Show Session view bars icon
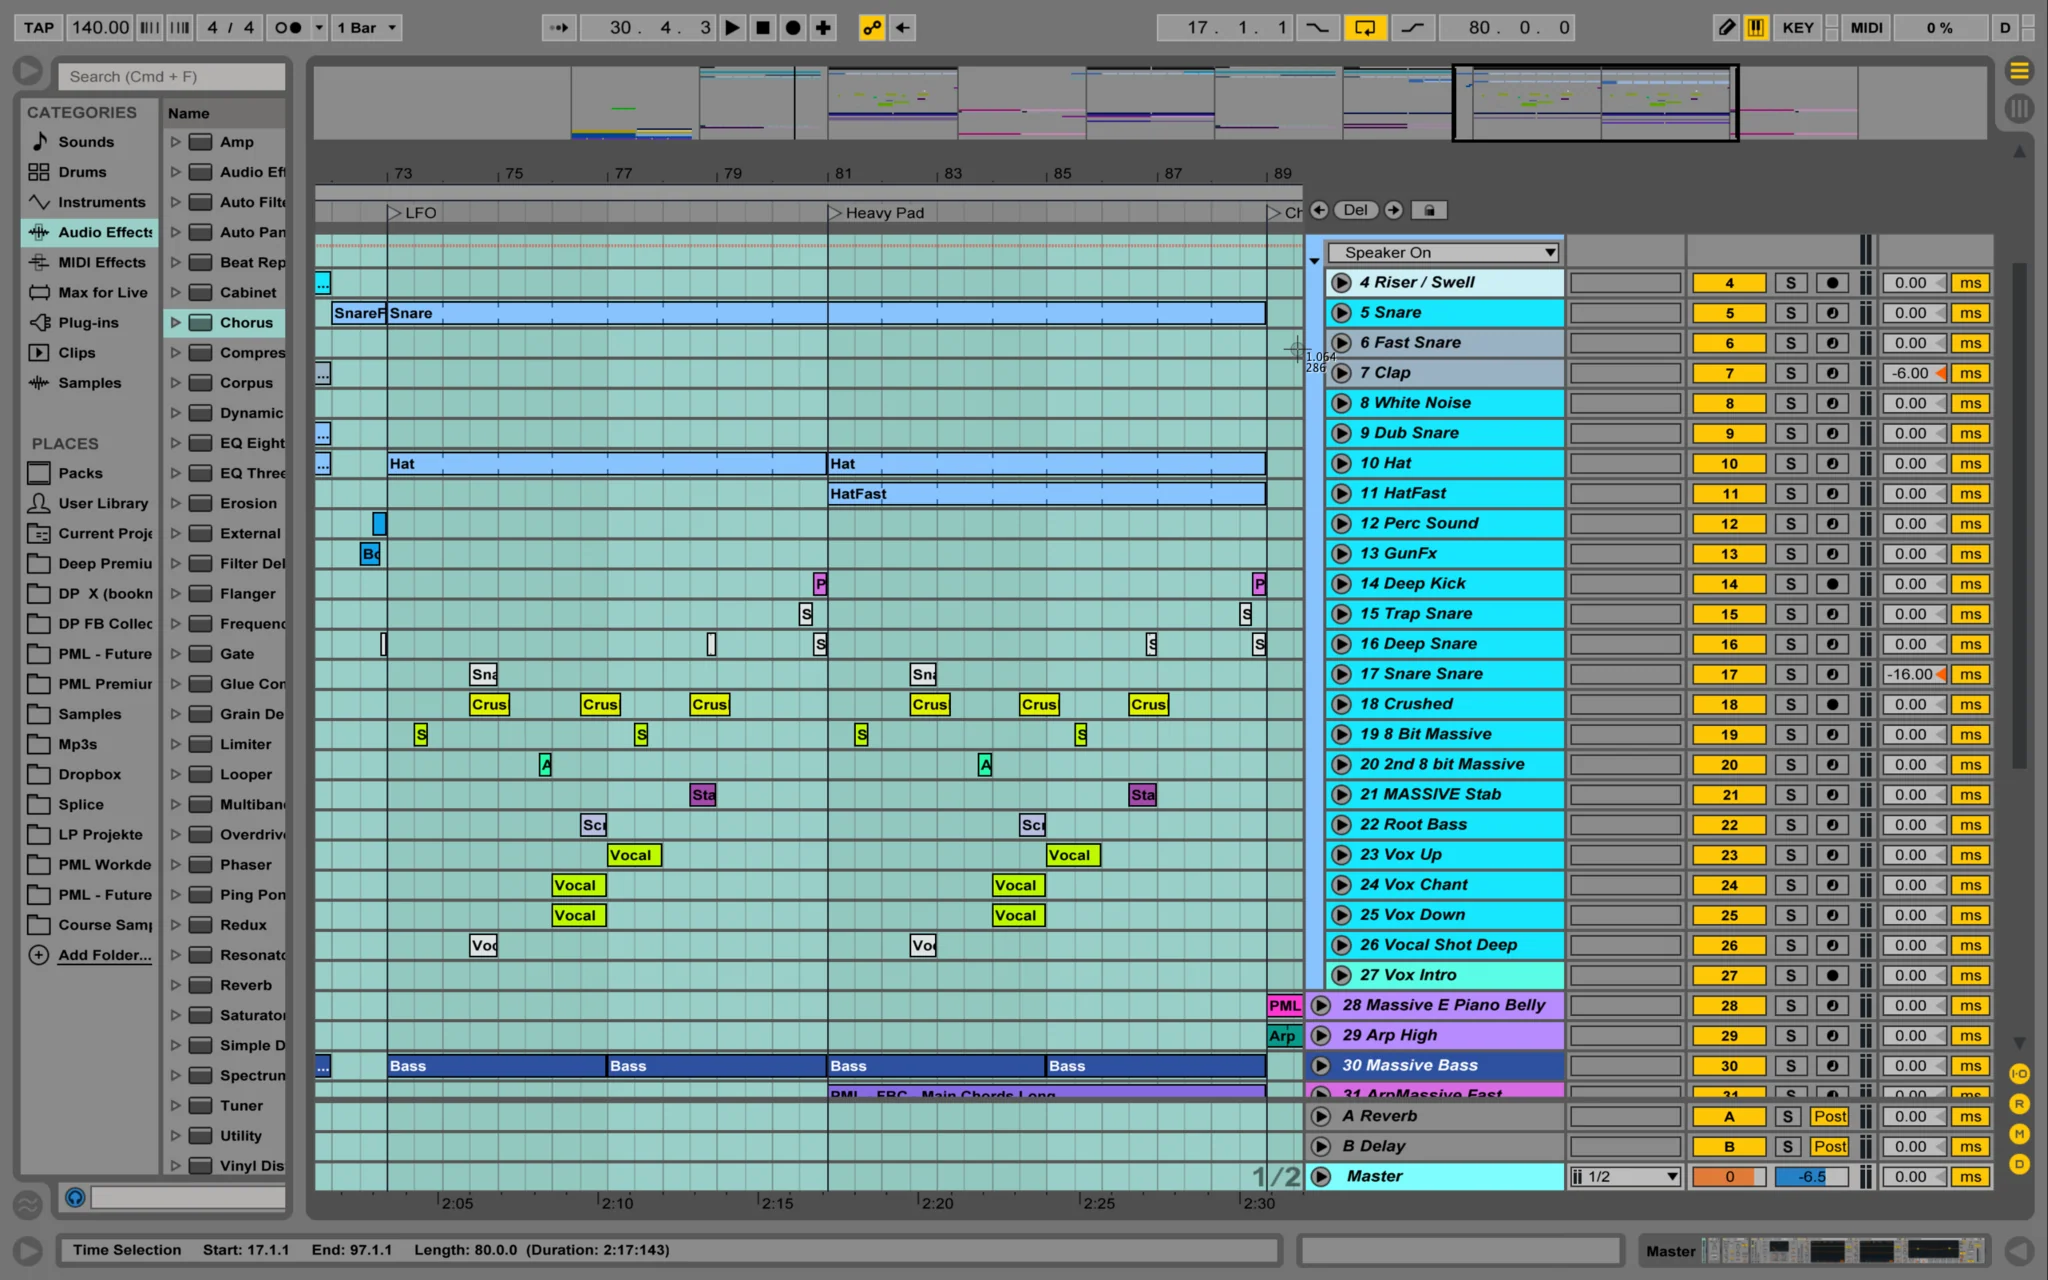Viewport: 2048px width, 1280px height. [x=2019, y=108]
